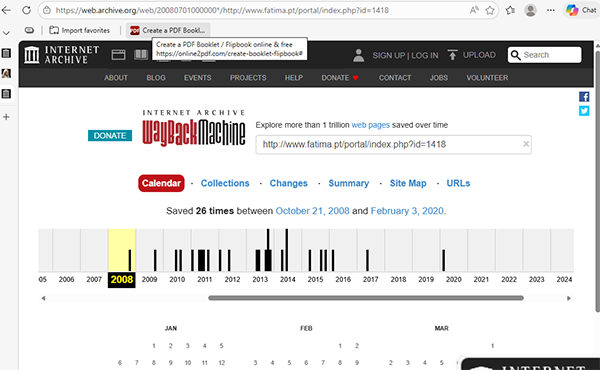Image resolution: width=600 pixels, height=370 pixels.
Task: Open DONATE menu item with heart
Action: [340, 78]
